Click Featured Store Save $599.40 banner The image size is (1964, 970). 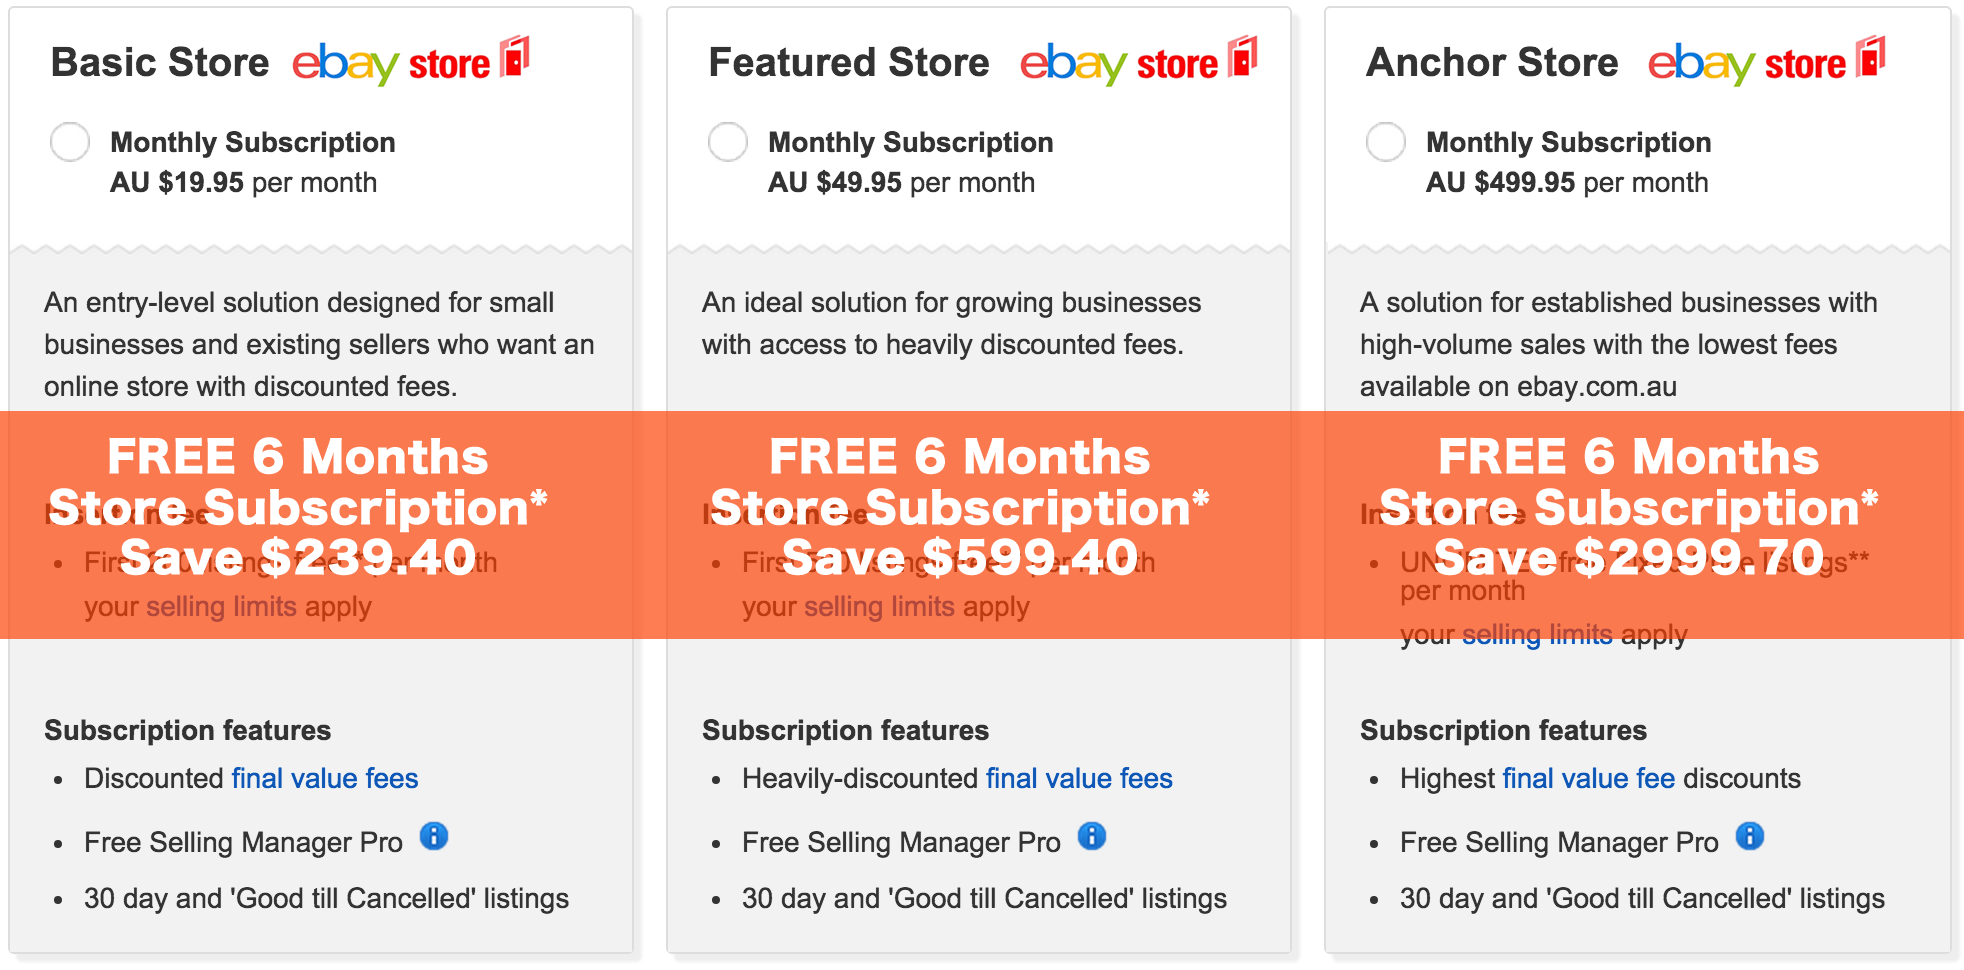pos(960,557)
